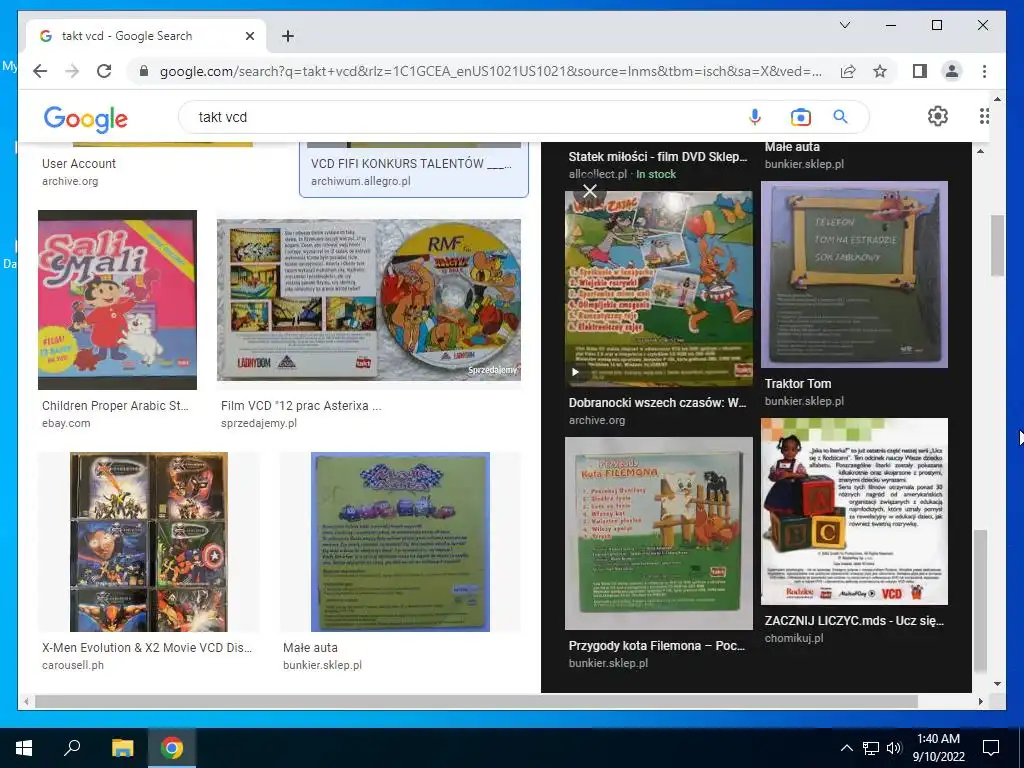Viewport: 1024px width, 768px height.
Task: Open the Windows notification center
Action: [x=991, y=748]
